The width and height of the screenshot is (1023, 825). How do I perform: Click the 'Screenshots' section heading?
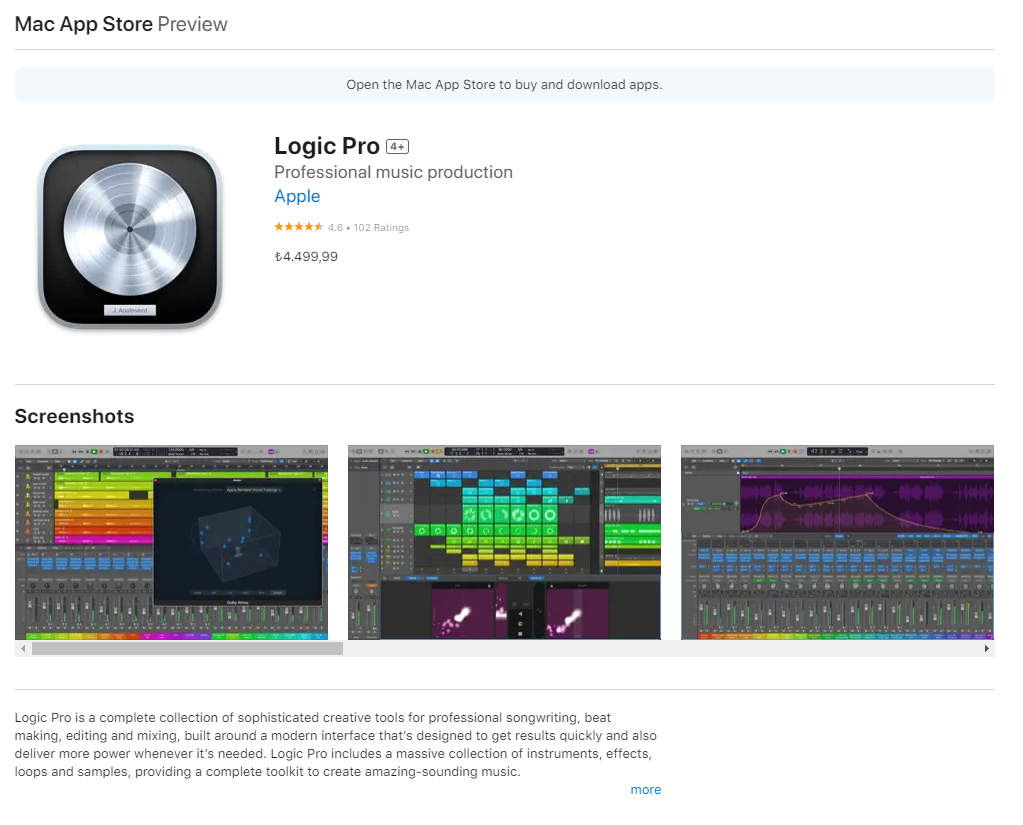(74, 416)
